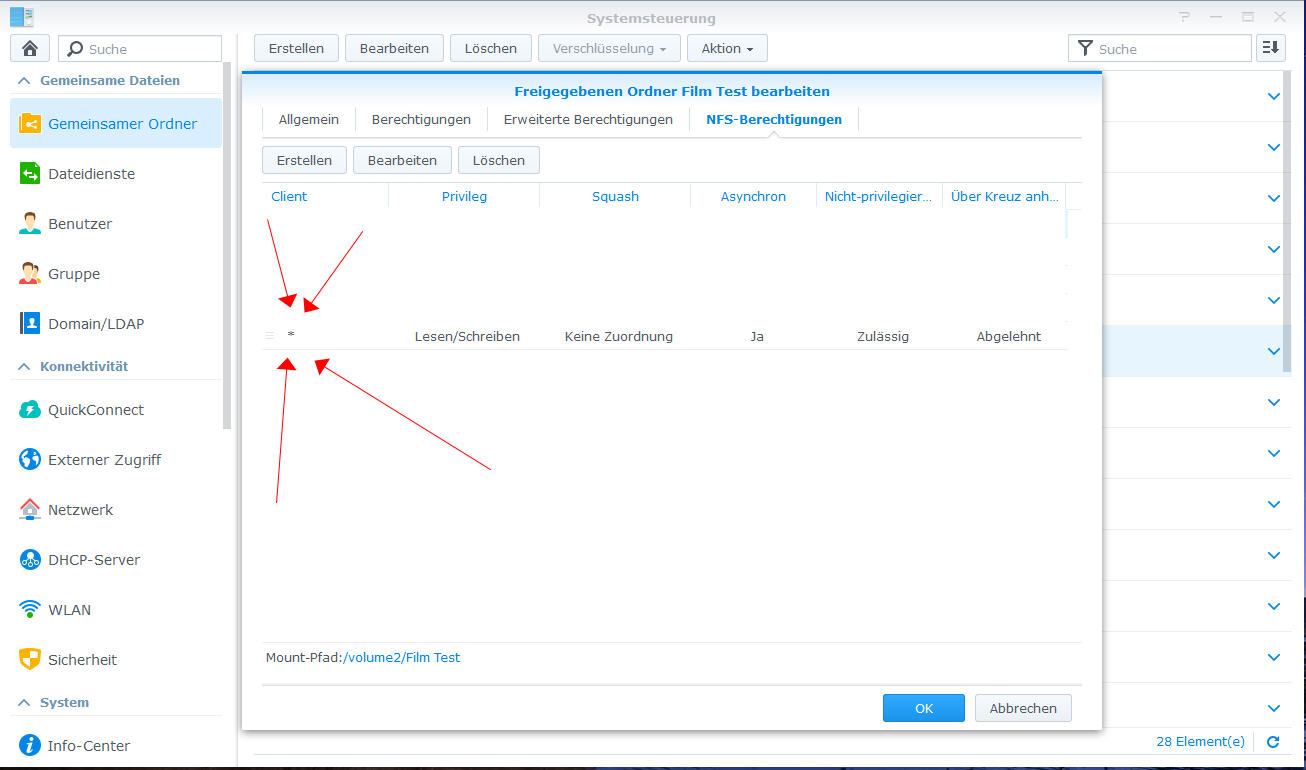
Task: Switch to the Berechtigungen tab
Action: click(x=421, y=119)
